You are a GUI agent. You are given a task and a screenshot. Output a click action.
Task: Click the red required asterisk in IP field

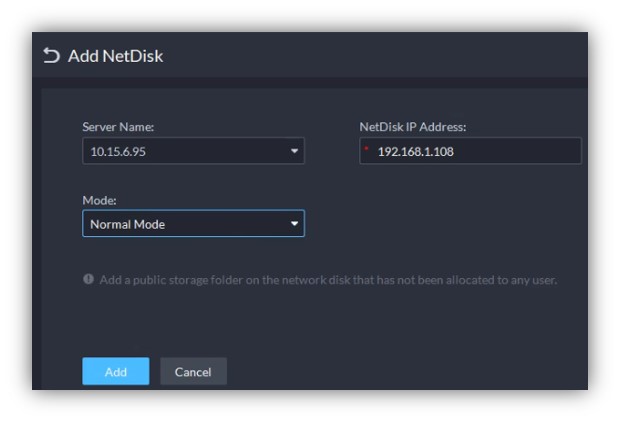(366, 150)
